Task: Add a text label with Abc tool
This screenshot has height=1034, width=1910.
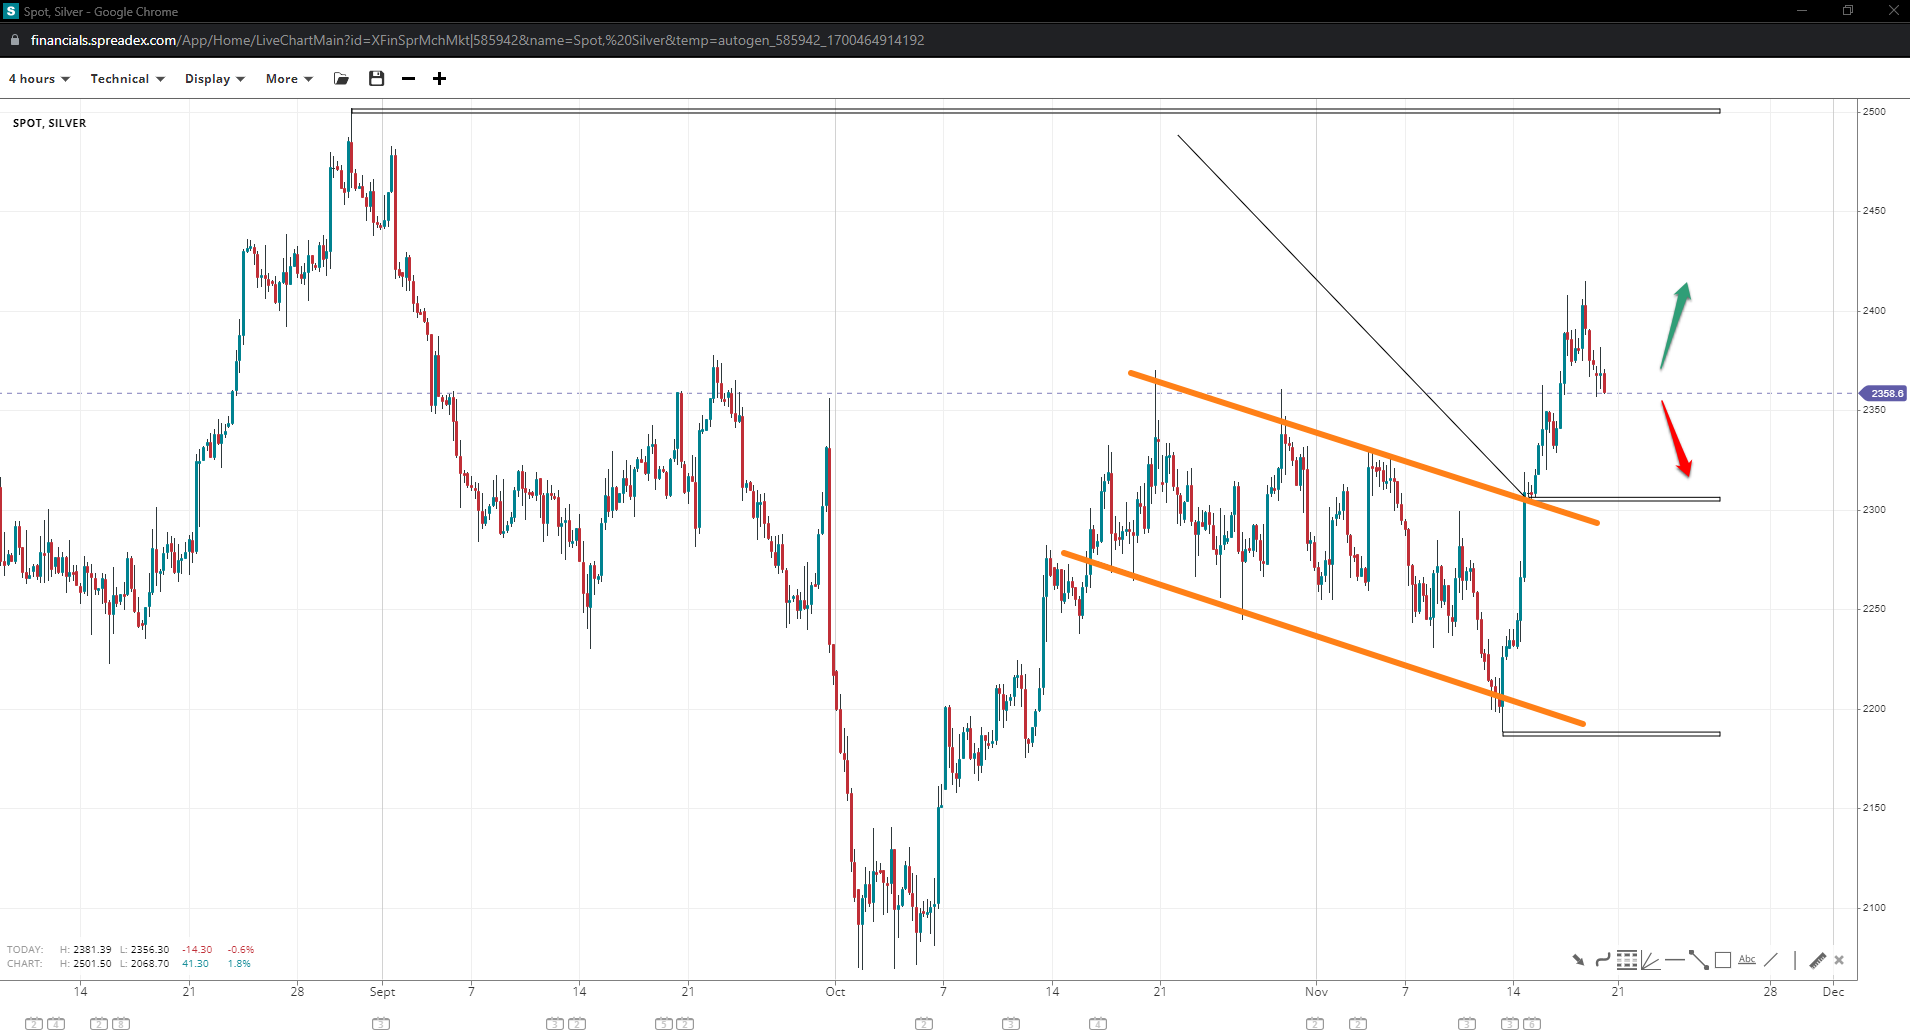Action: click(1747, 960)
